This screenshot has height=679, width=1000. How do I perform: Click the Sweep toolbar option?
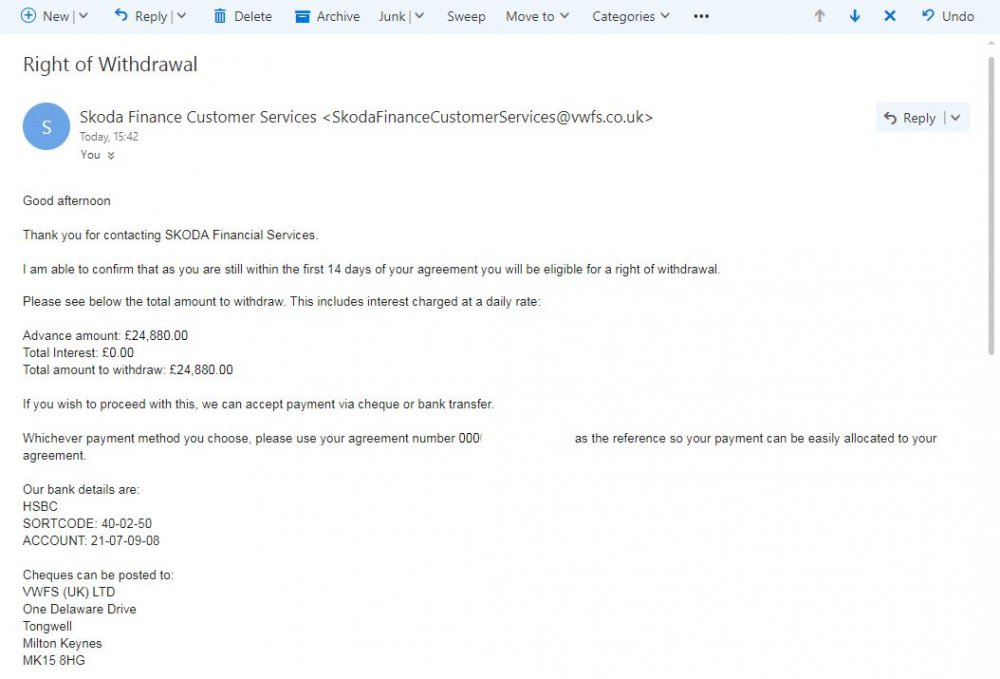point(466,16)
